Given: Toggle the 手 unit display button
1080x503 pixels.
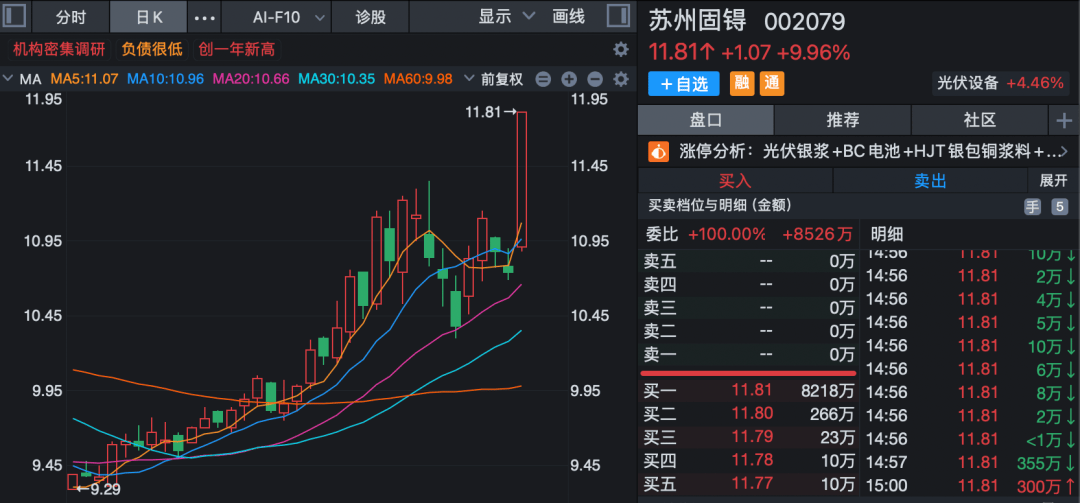Looking at the screenshot, I should (x=1033, y=206).
